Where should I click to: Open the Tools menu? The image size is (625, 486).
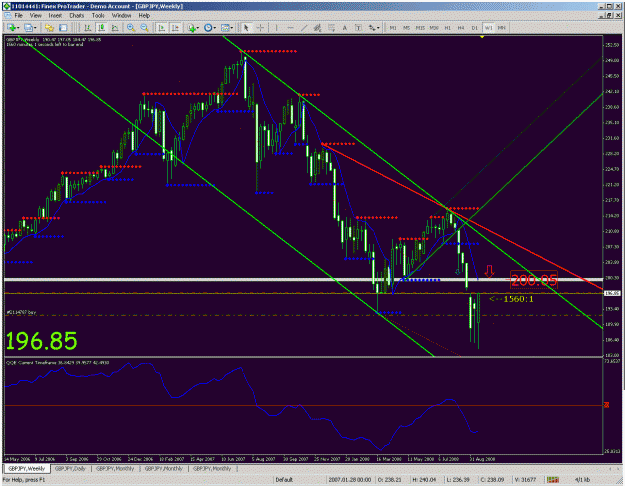[x=98, y=16]
